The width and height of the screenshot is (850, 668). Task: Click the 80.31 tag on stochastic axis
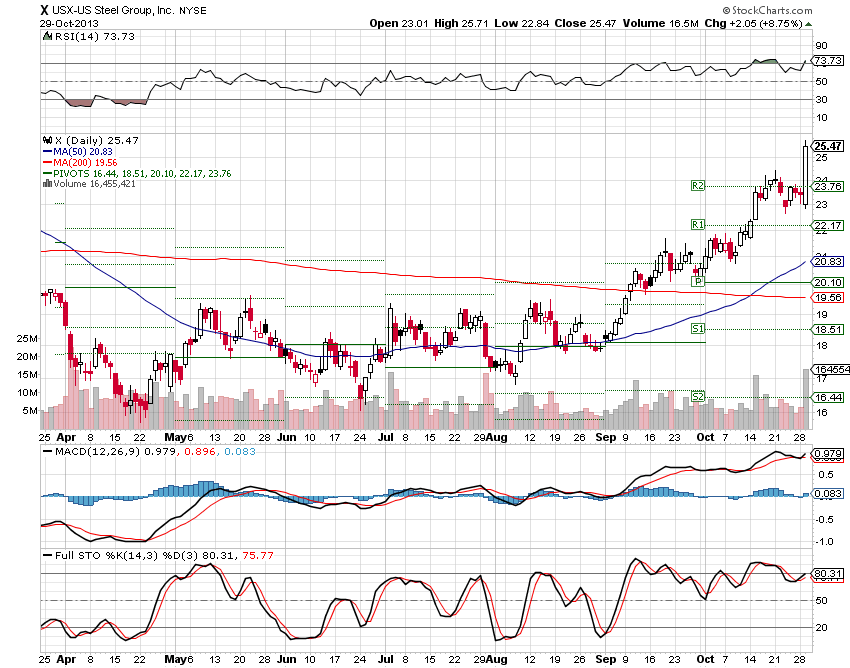[828, 574]
